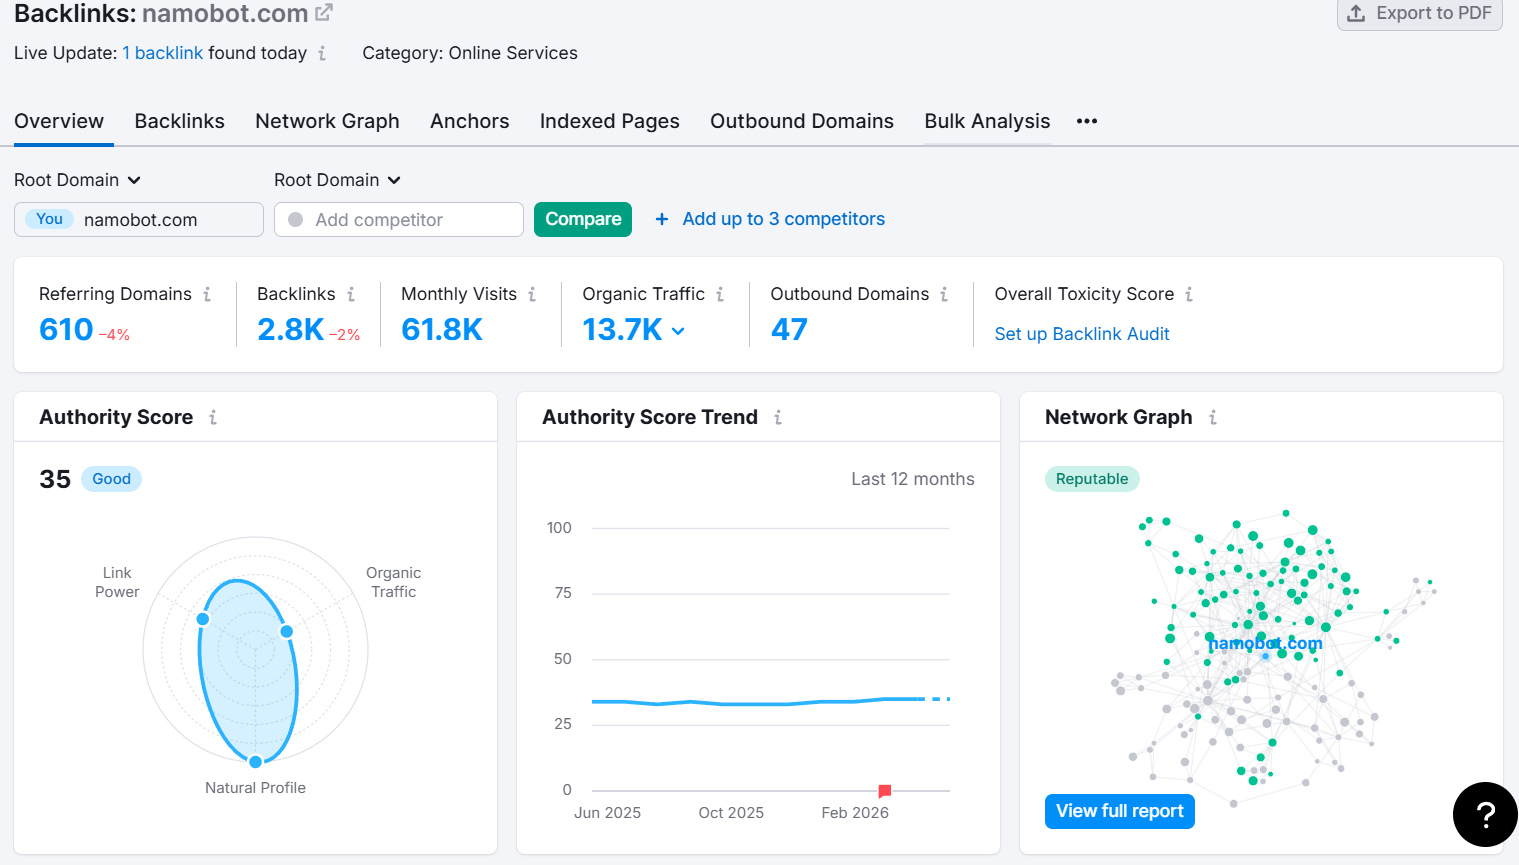
Task: Open the Indexed Pages tab
Action: (x=610, y=121)
